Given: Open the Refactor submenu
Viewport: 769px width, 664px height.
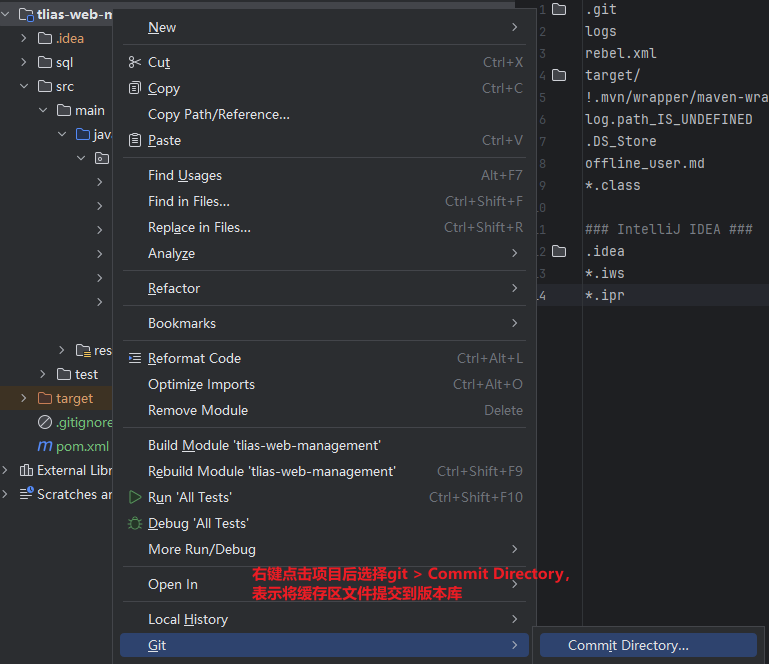Looking at the screenshot, I should pos(324,288).
